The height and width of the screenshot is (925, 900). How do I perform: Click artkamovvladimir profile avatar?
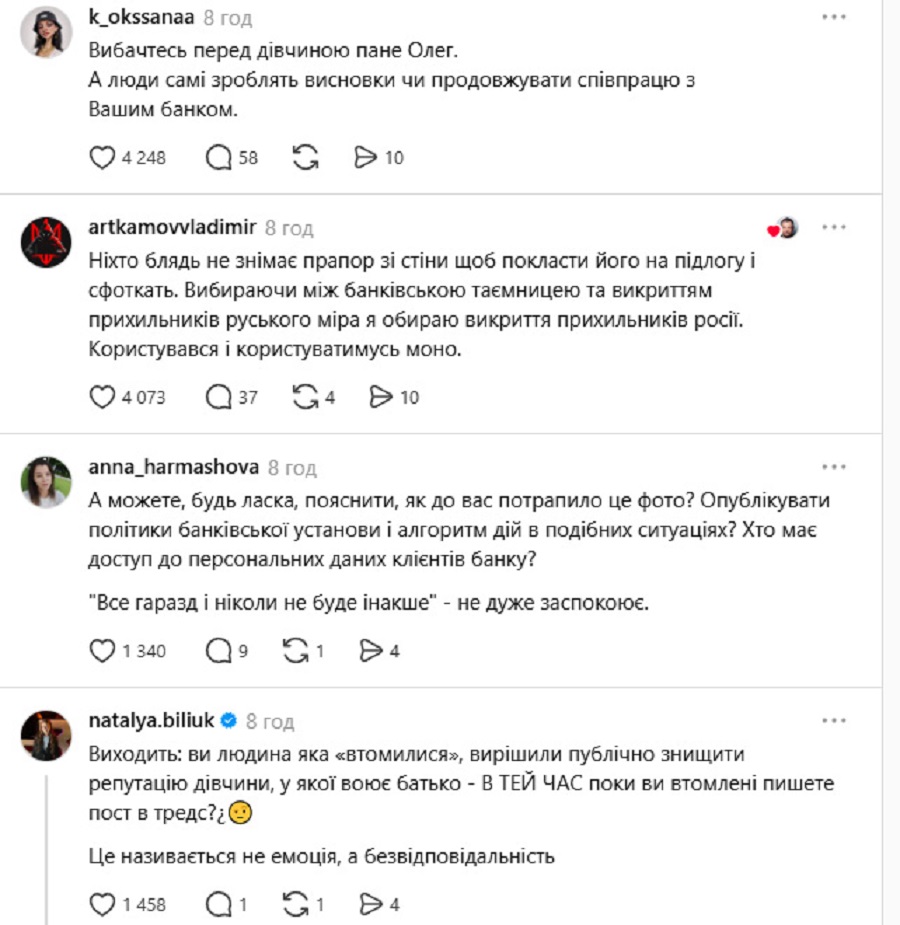[46, 241]
